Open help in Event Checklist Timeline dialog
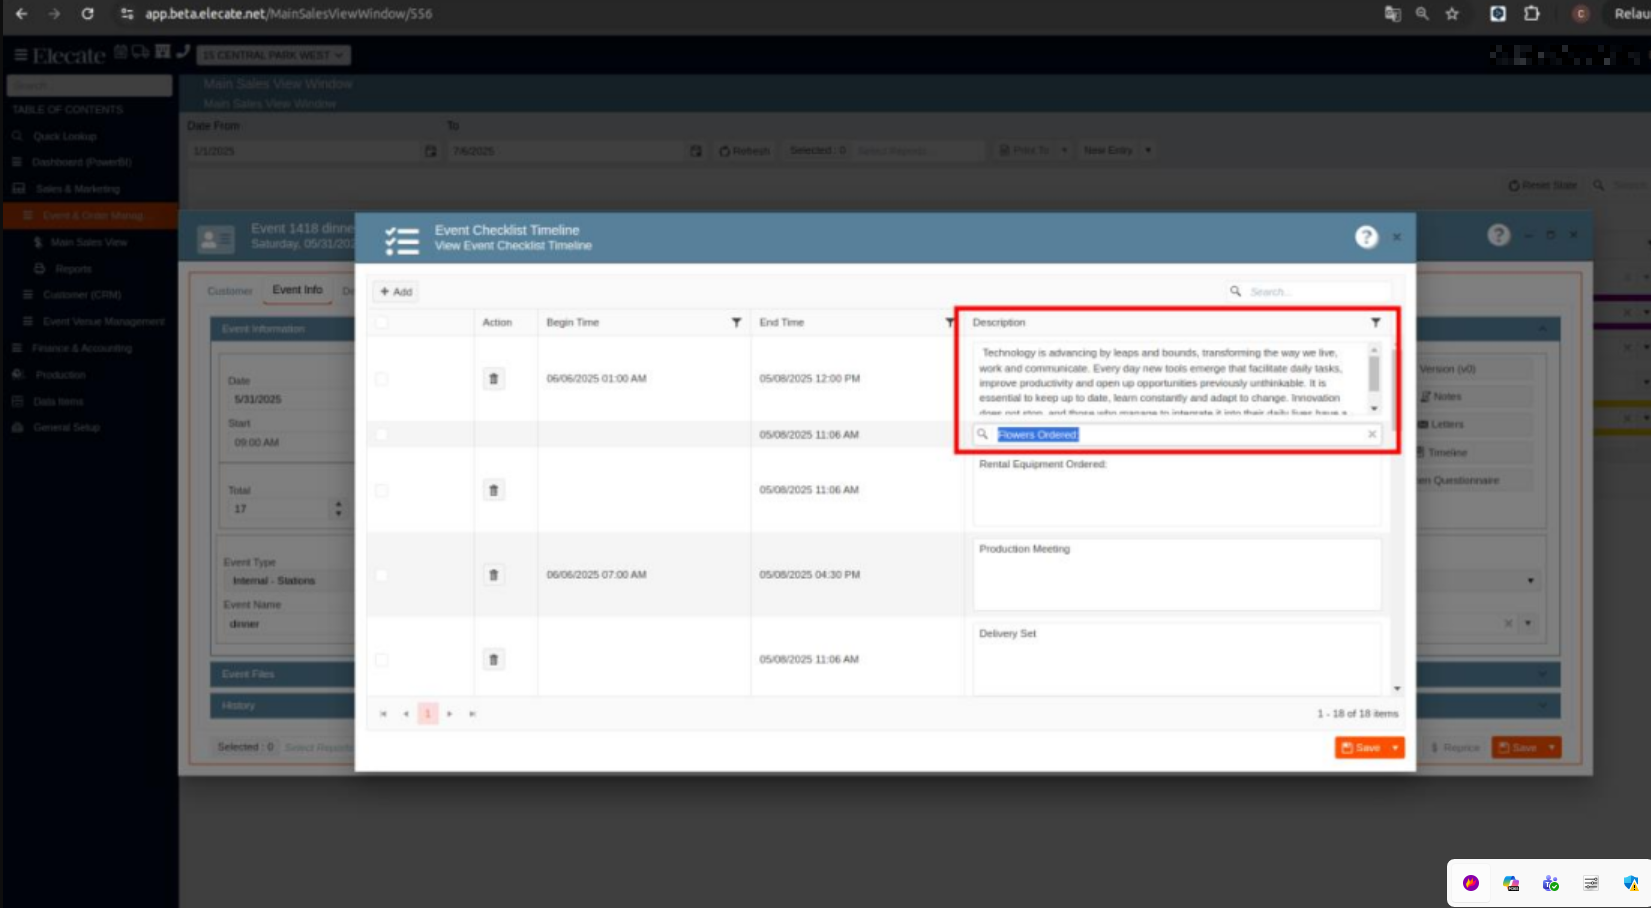 point(1366,237)
